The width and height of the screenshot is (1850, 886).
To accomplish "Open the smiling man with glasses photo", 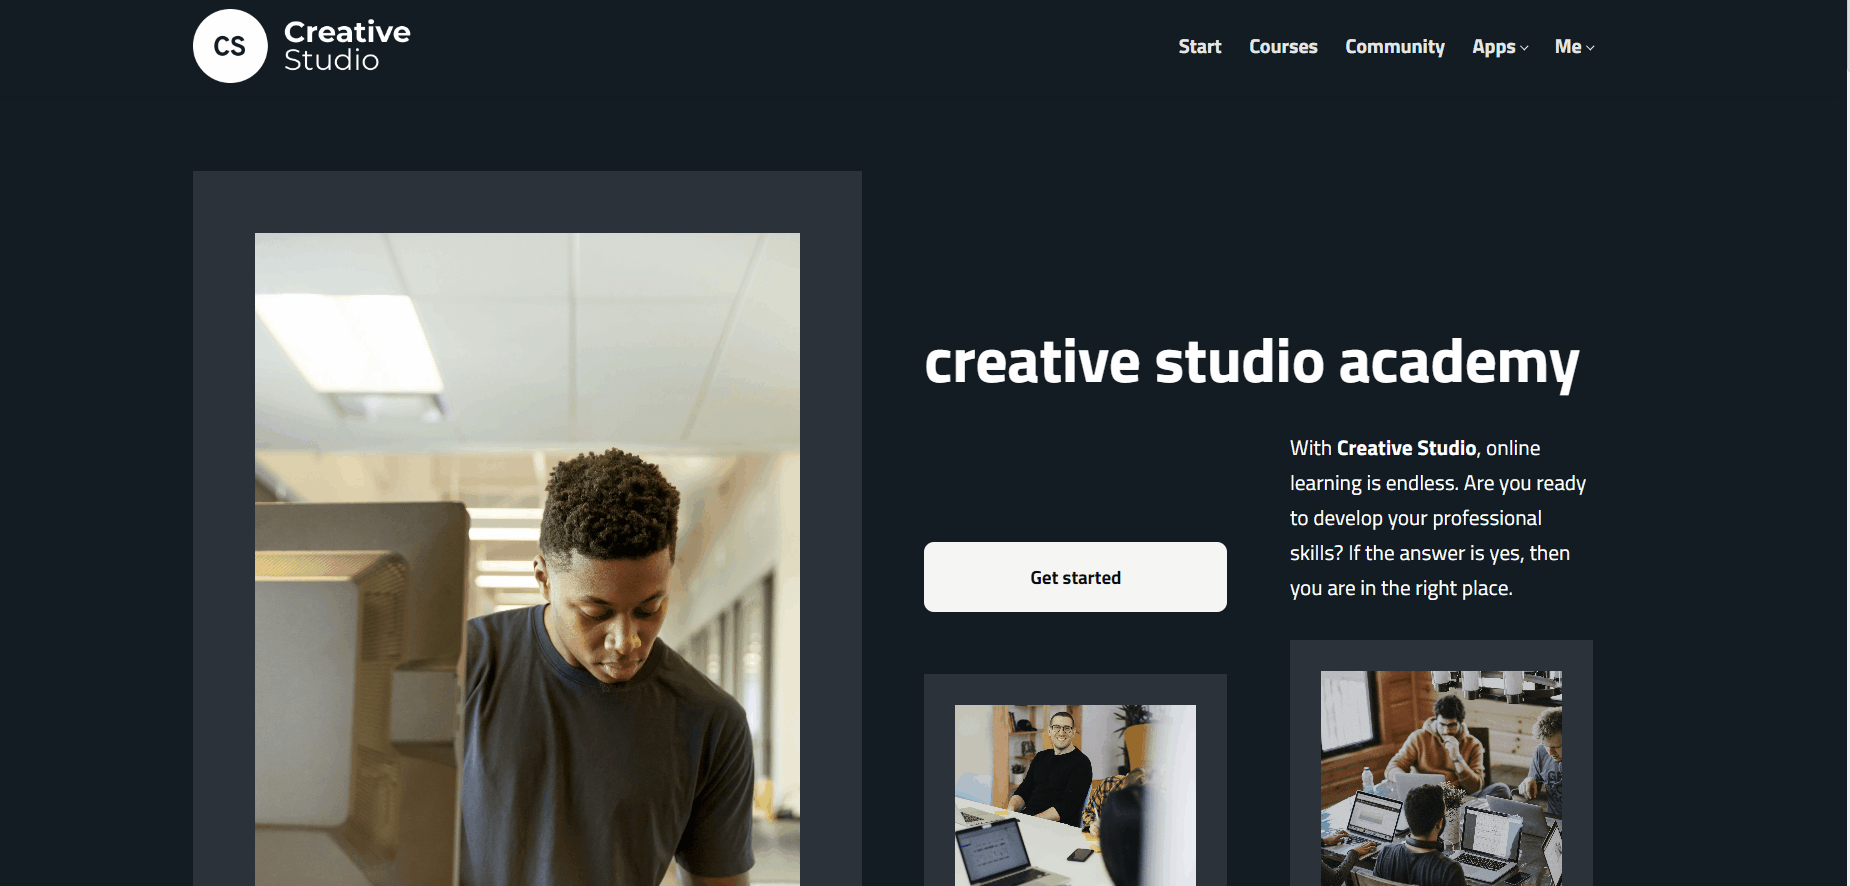I will pyautogui.click(x=1075, y=795).
